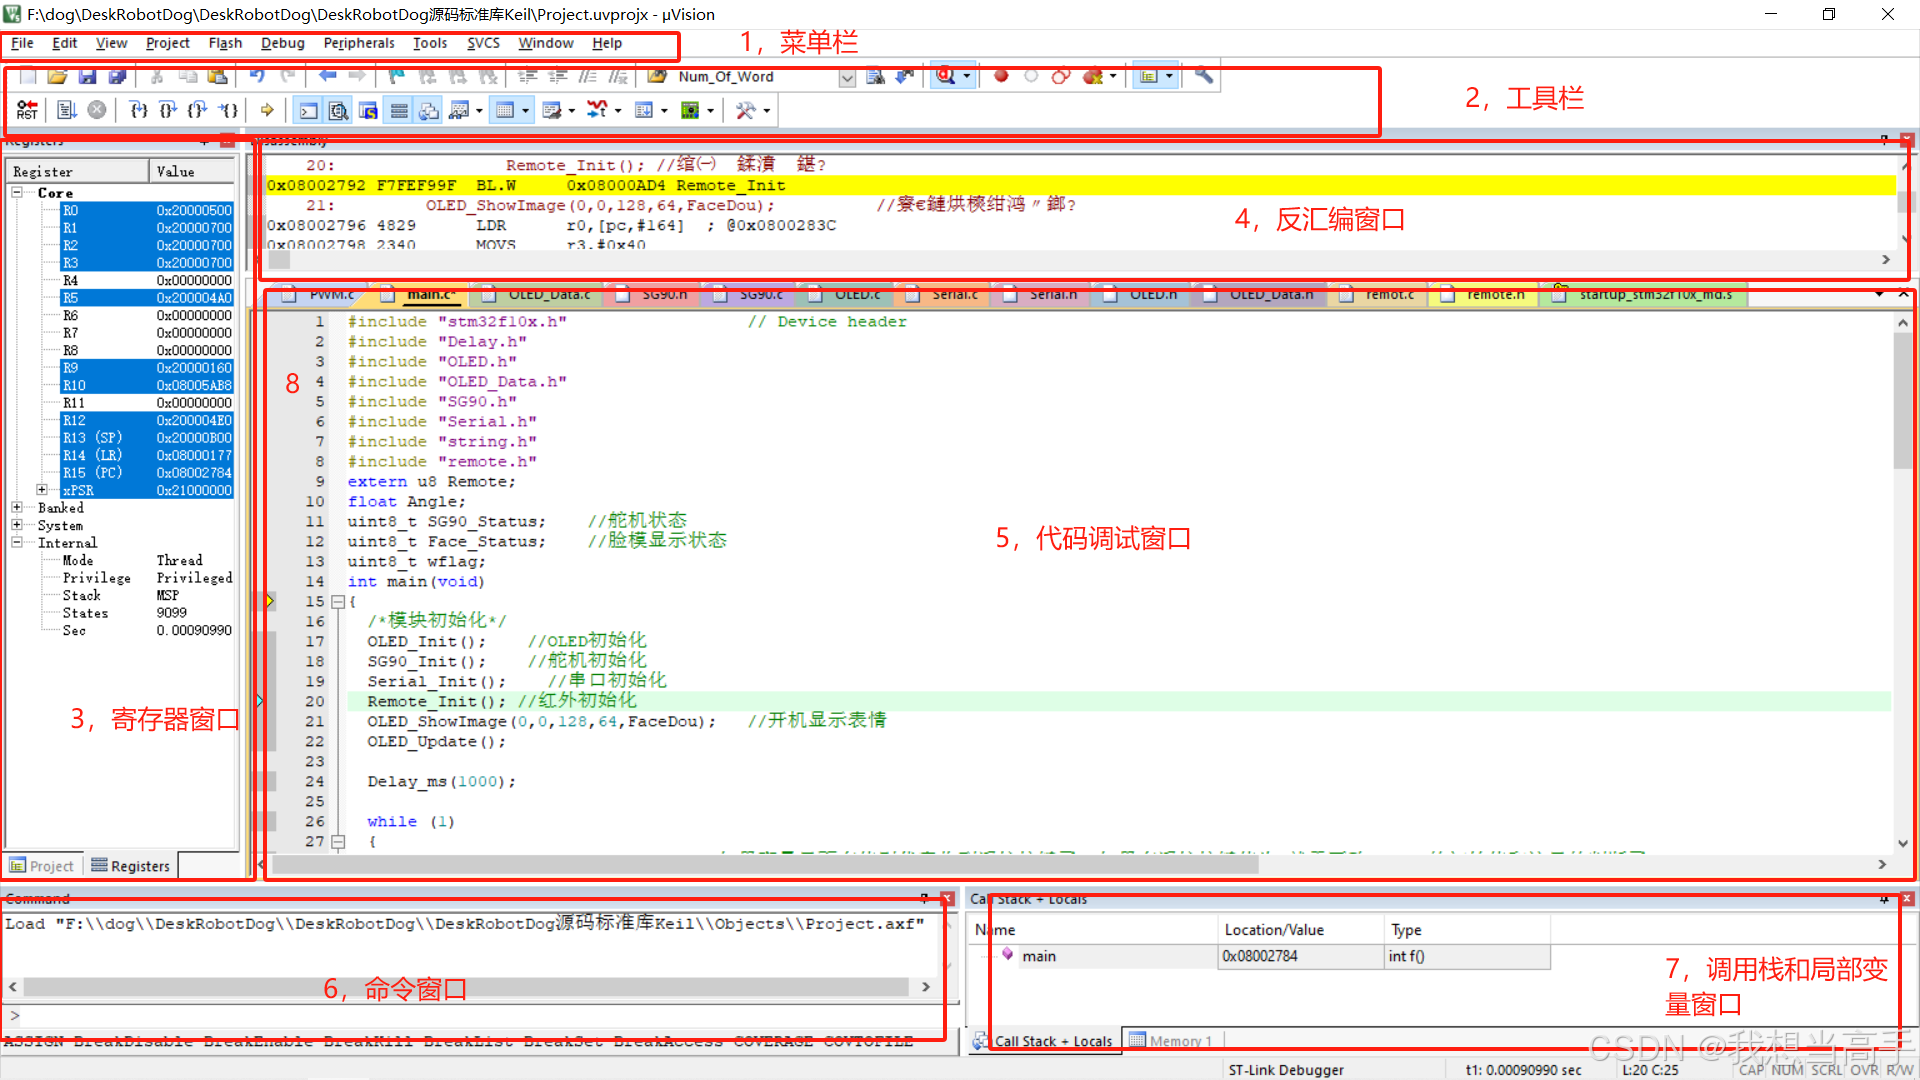
Task: Click the Insert breakpoint red dot icon
Action: pos(1001,76)
